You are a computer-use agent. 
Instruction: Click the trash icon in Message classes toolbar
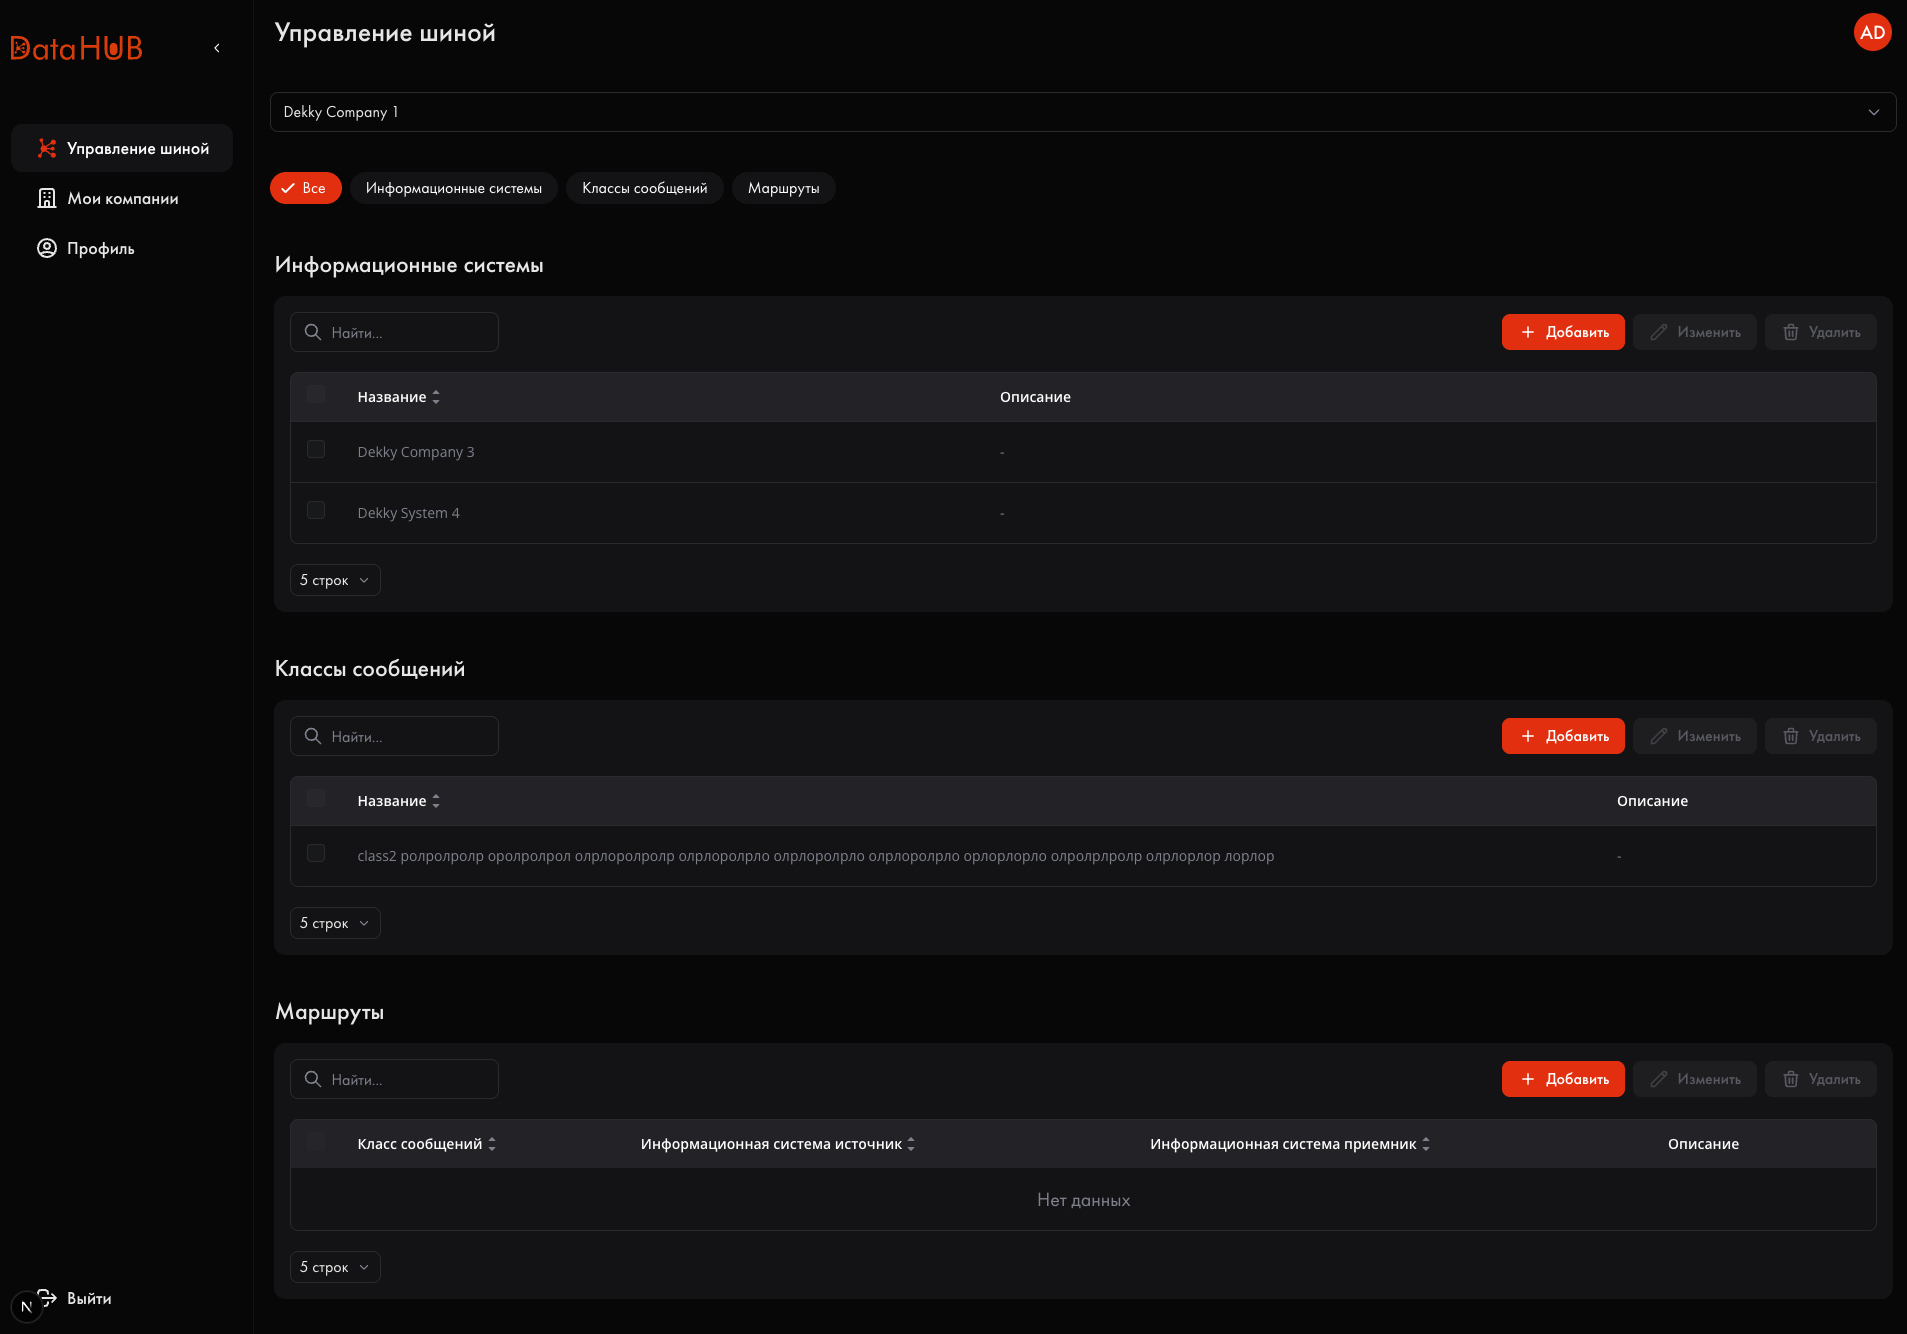1791,736
